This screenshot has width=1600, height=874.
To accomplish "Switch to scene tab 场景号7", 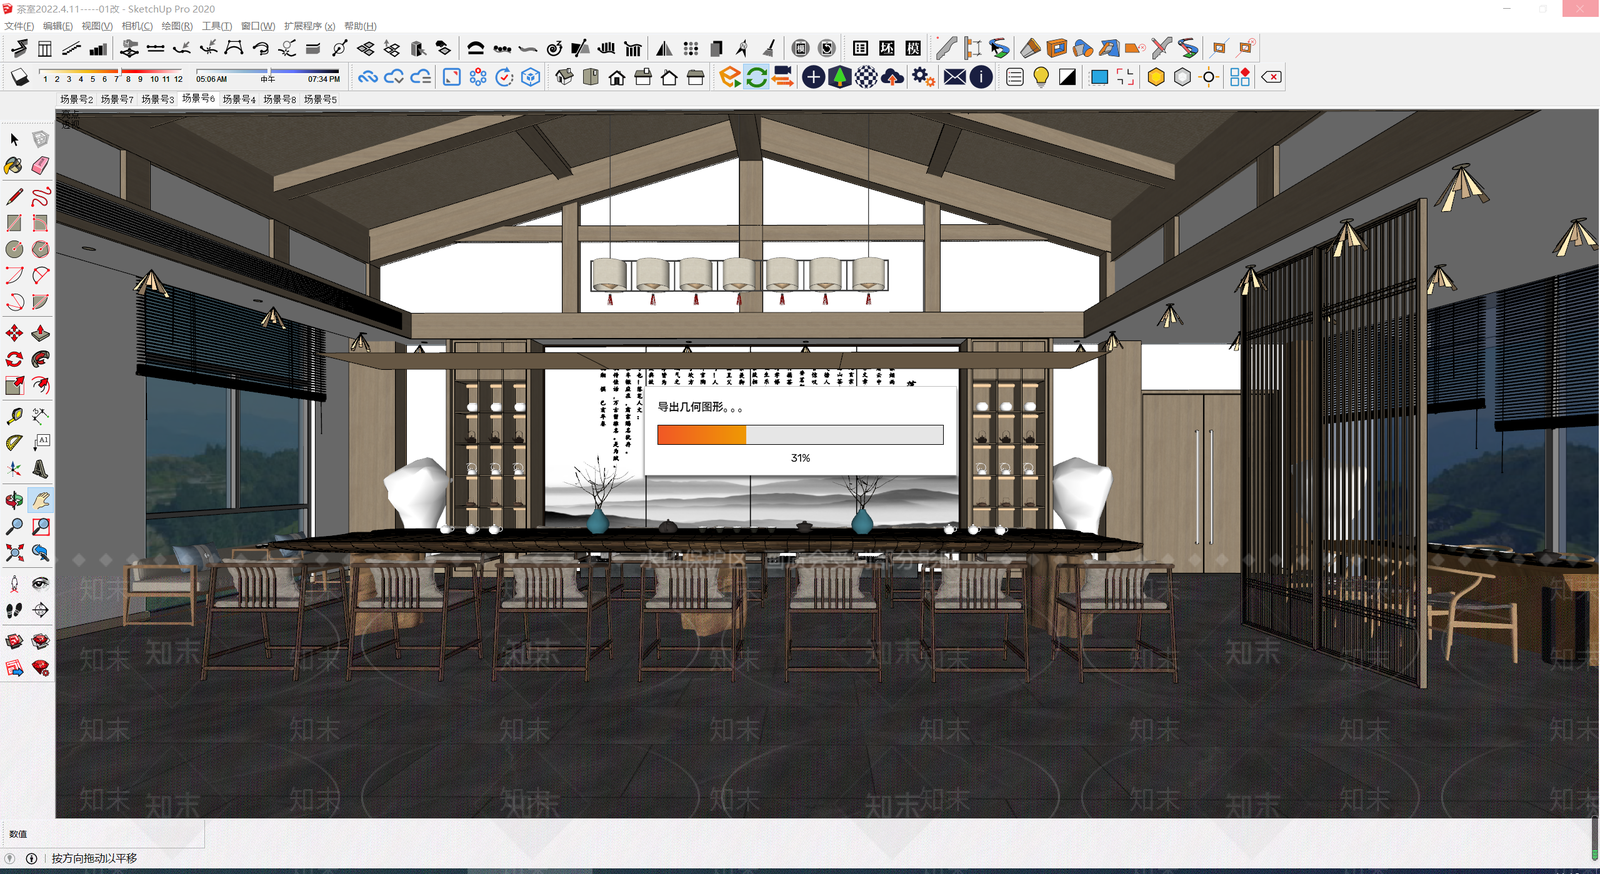I will click(x=117, y=99).
